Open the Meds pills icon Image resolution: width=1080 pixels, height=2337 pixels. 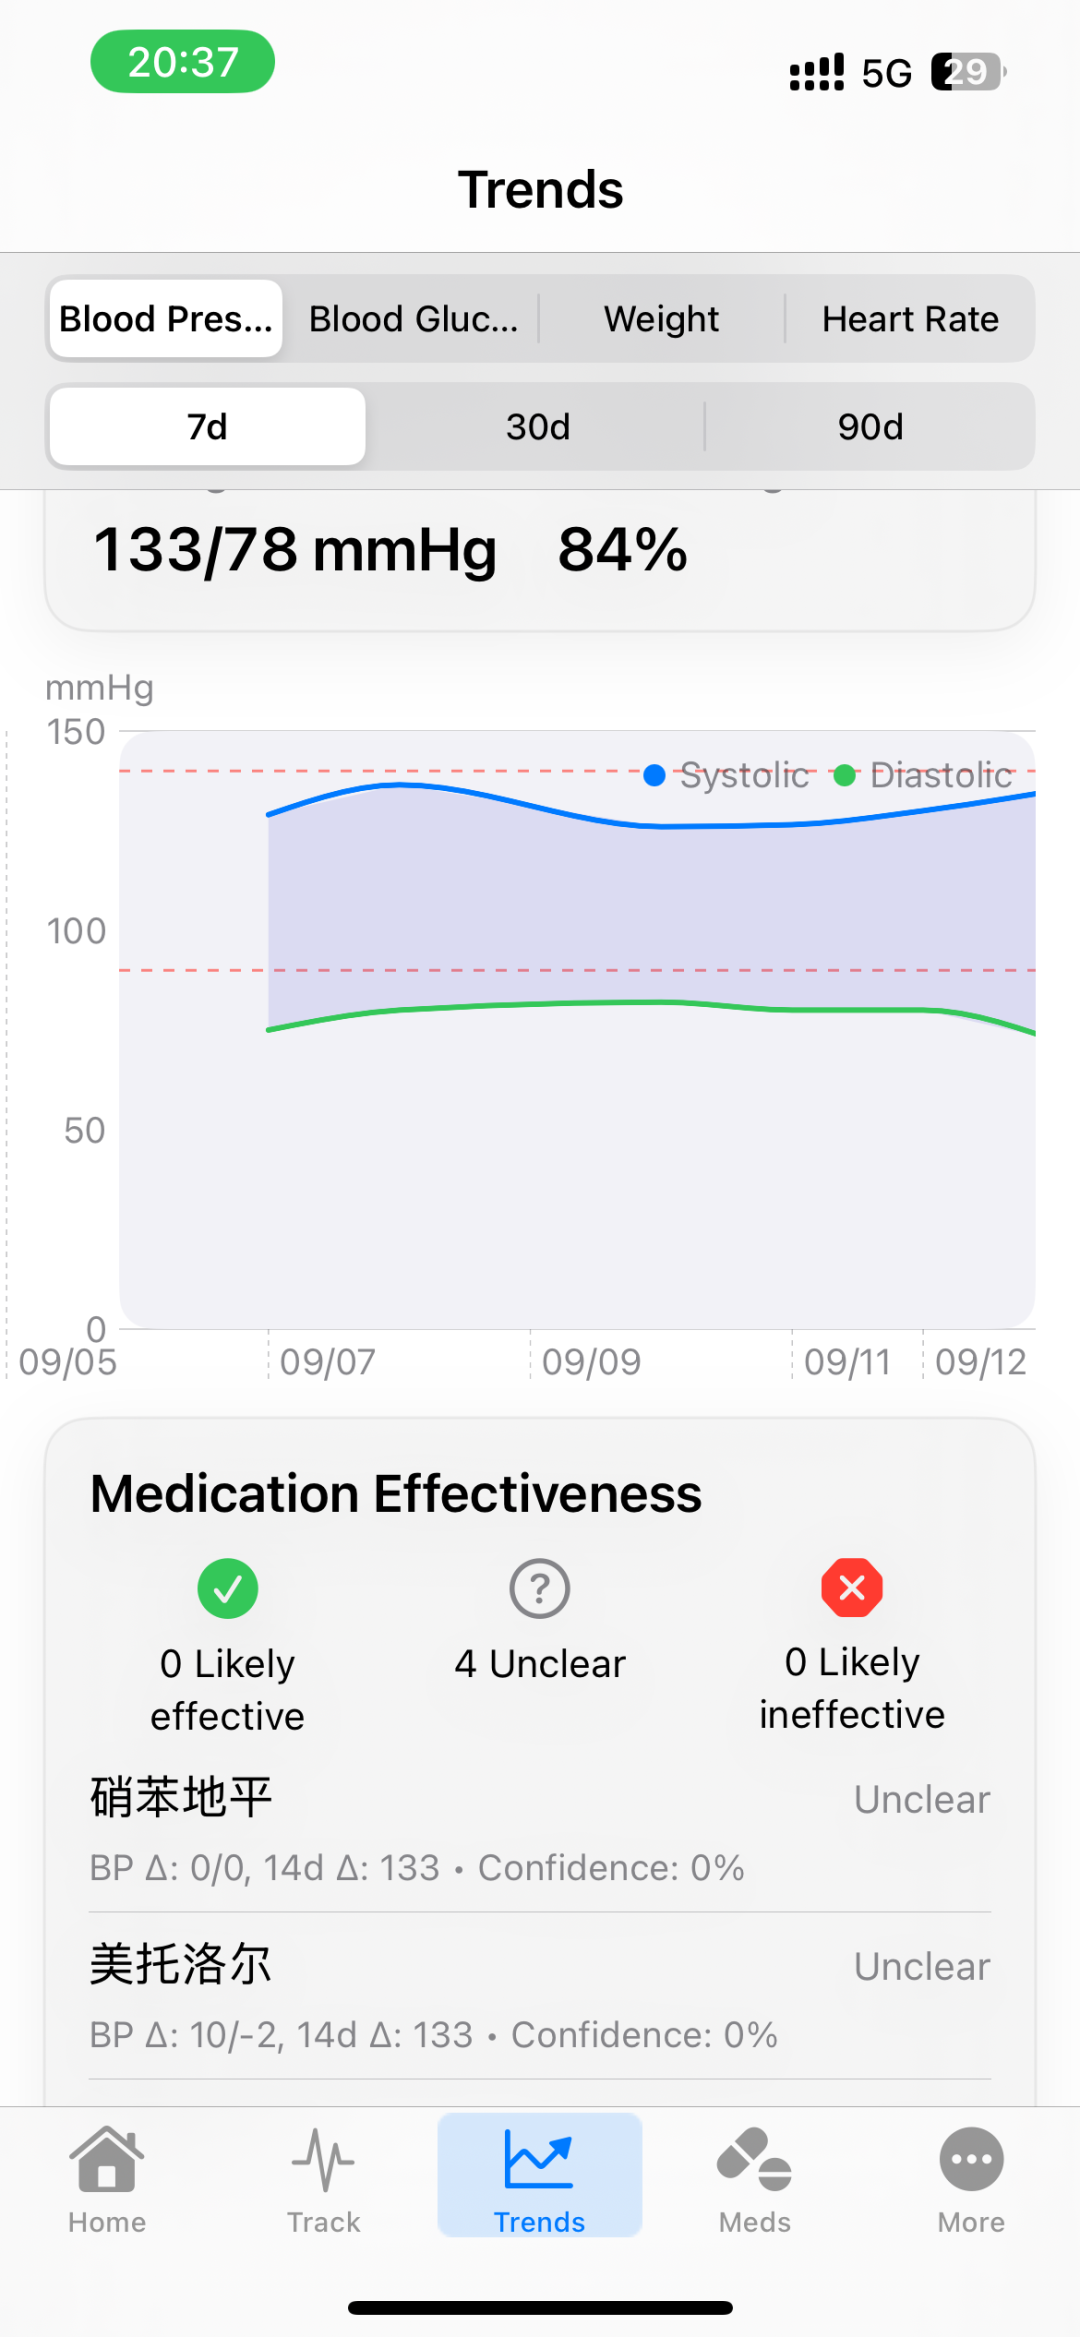tap(755, 2160)
